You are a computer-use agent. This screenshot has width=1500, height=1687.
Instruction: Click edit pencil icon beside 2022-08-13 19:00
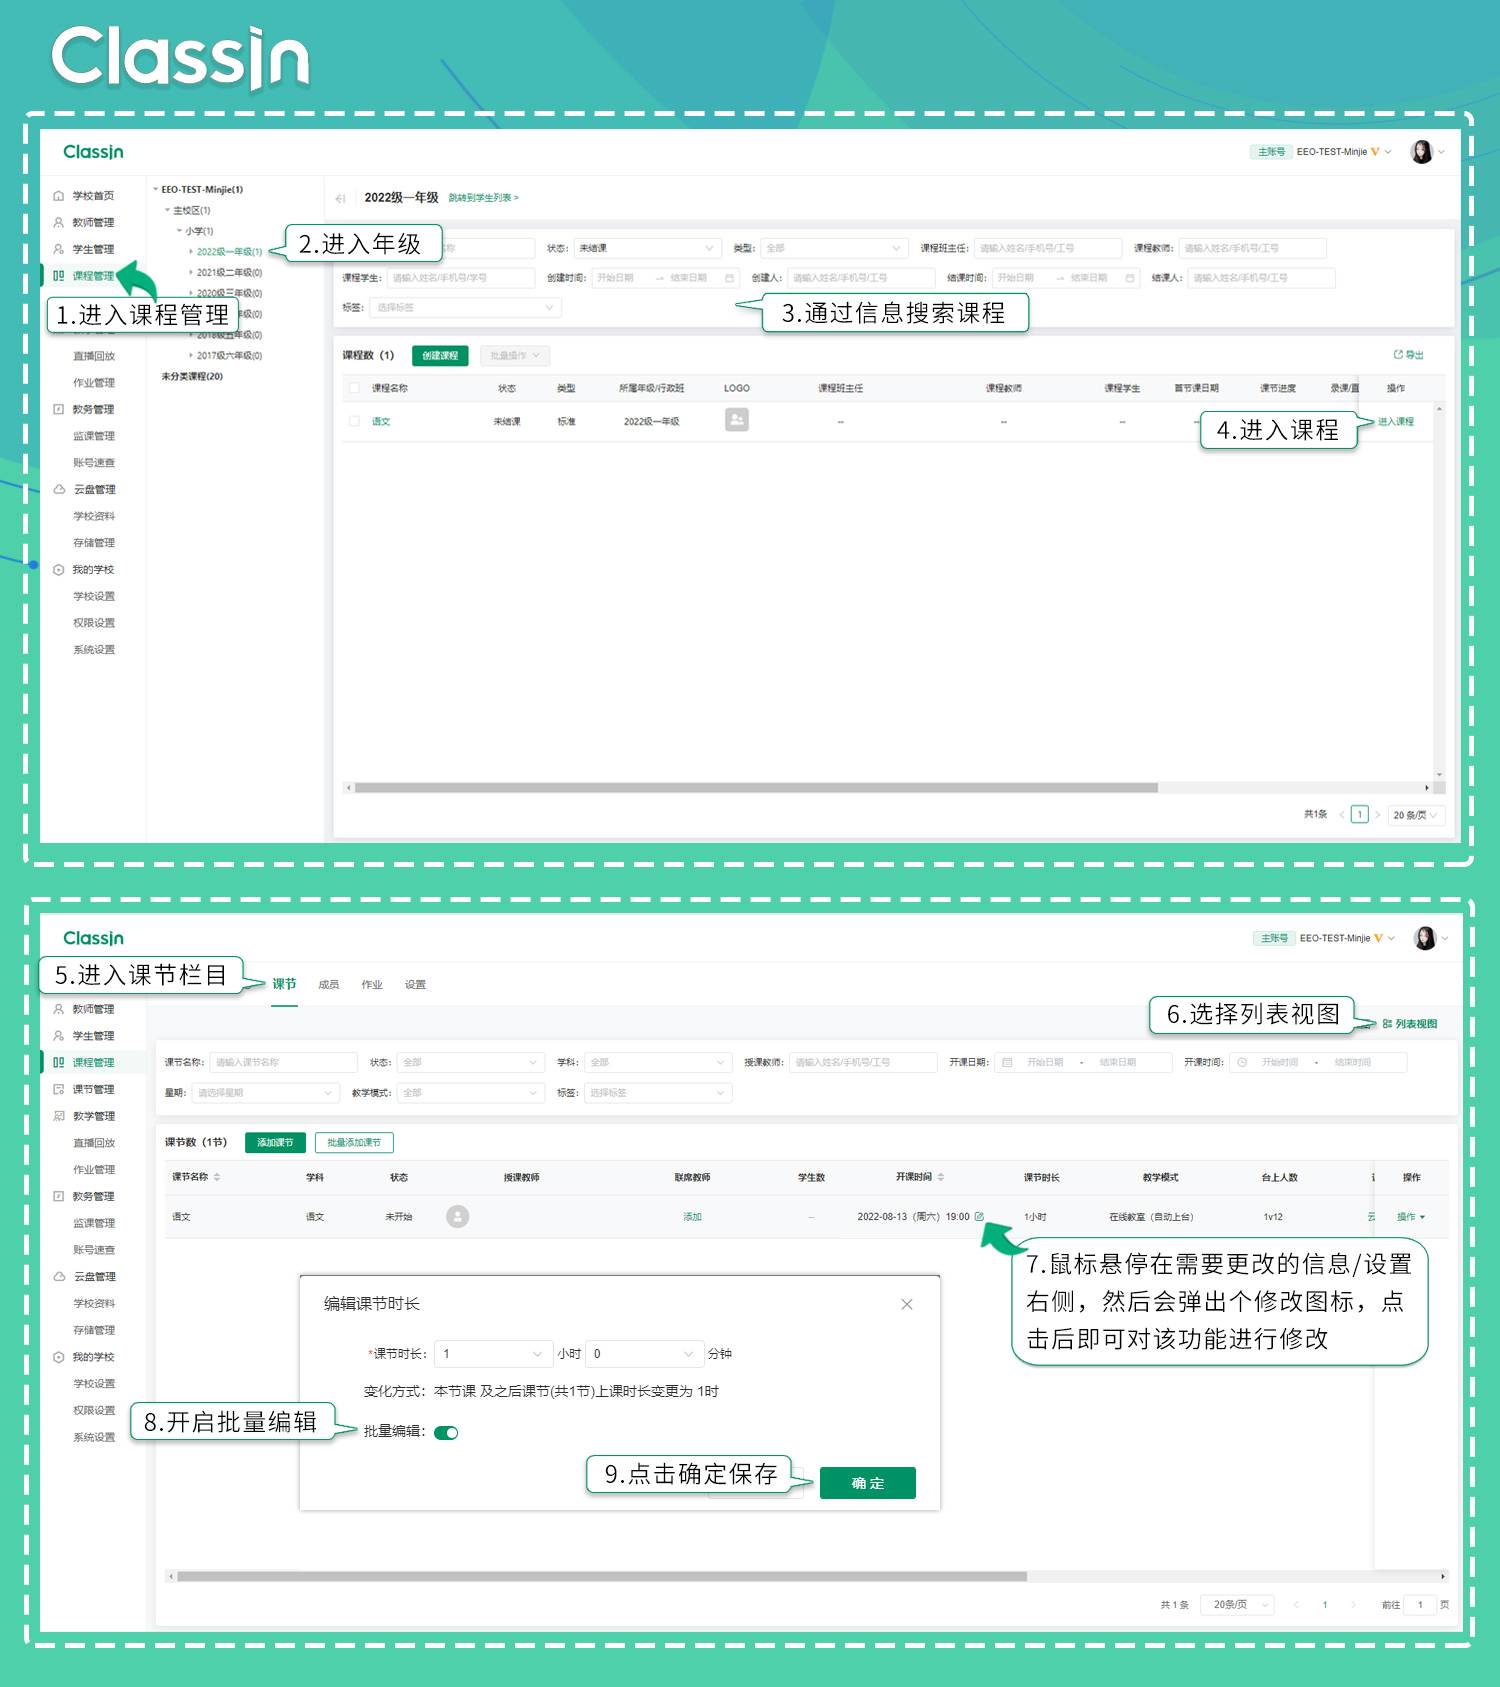tap(979, 1217)
